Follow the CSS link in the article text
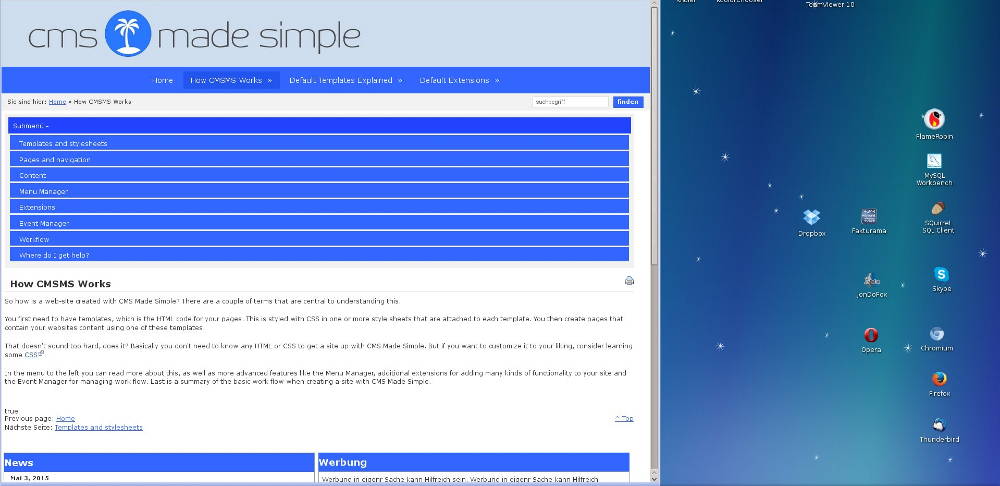1000x486 pixels. point(33,355)
